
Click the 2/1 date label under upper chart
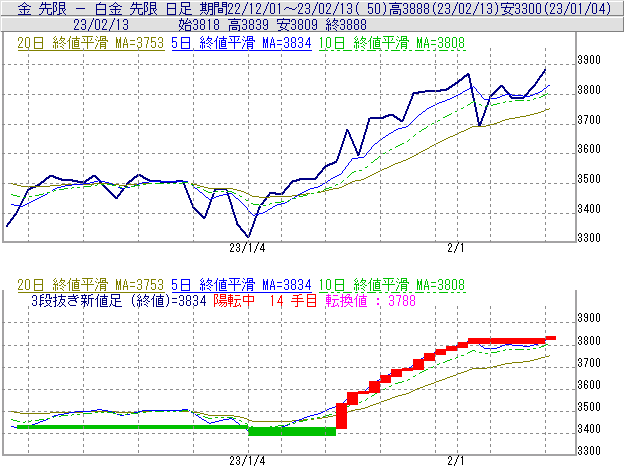coord(456,248)
